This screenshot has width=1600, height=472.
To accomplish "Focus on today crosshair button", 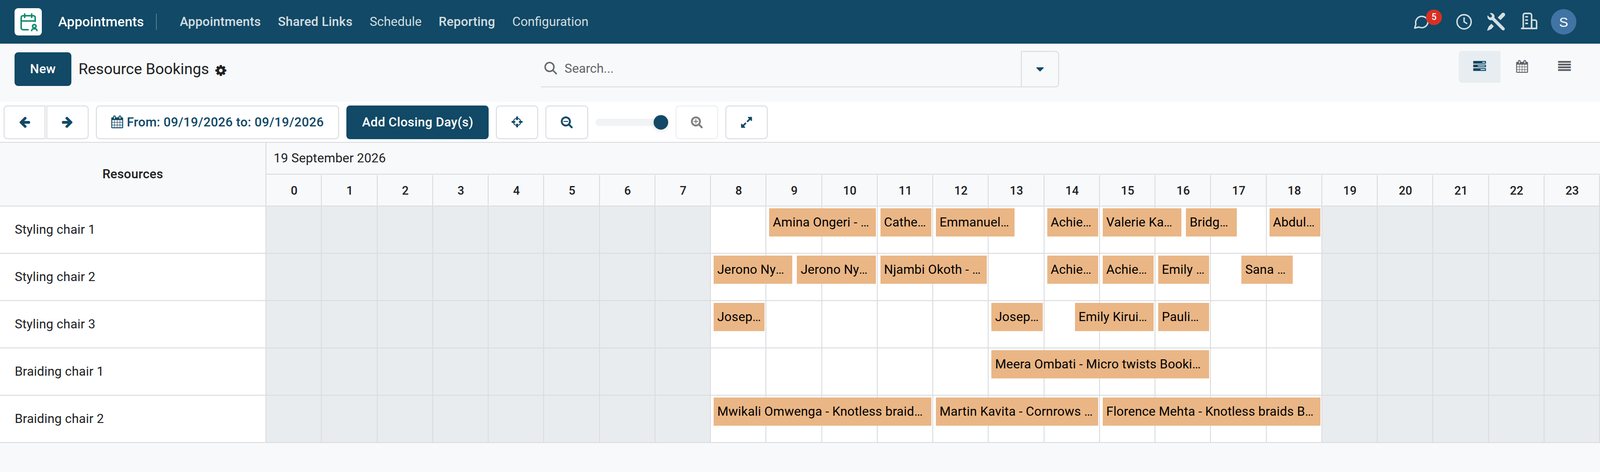I will click(517, 122).
